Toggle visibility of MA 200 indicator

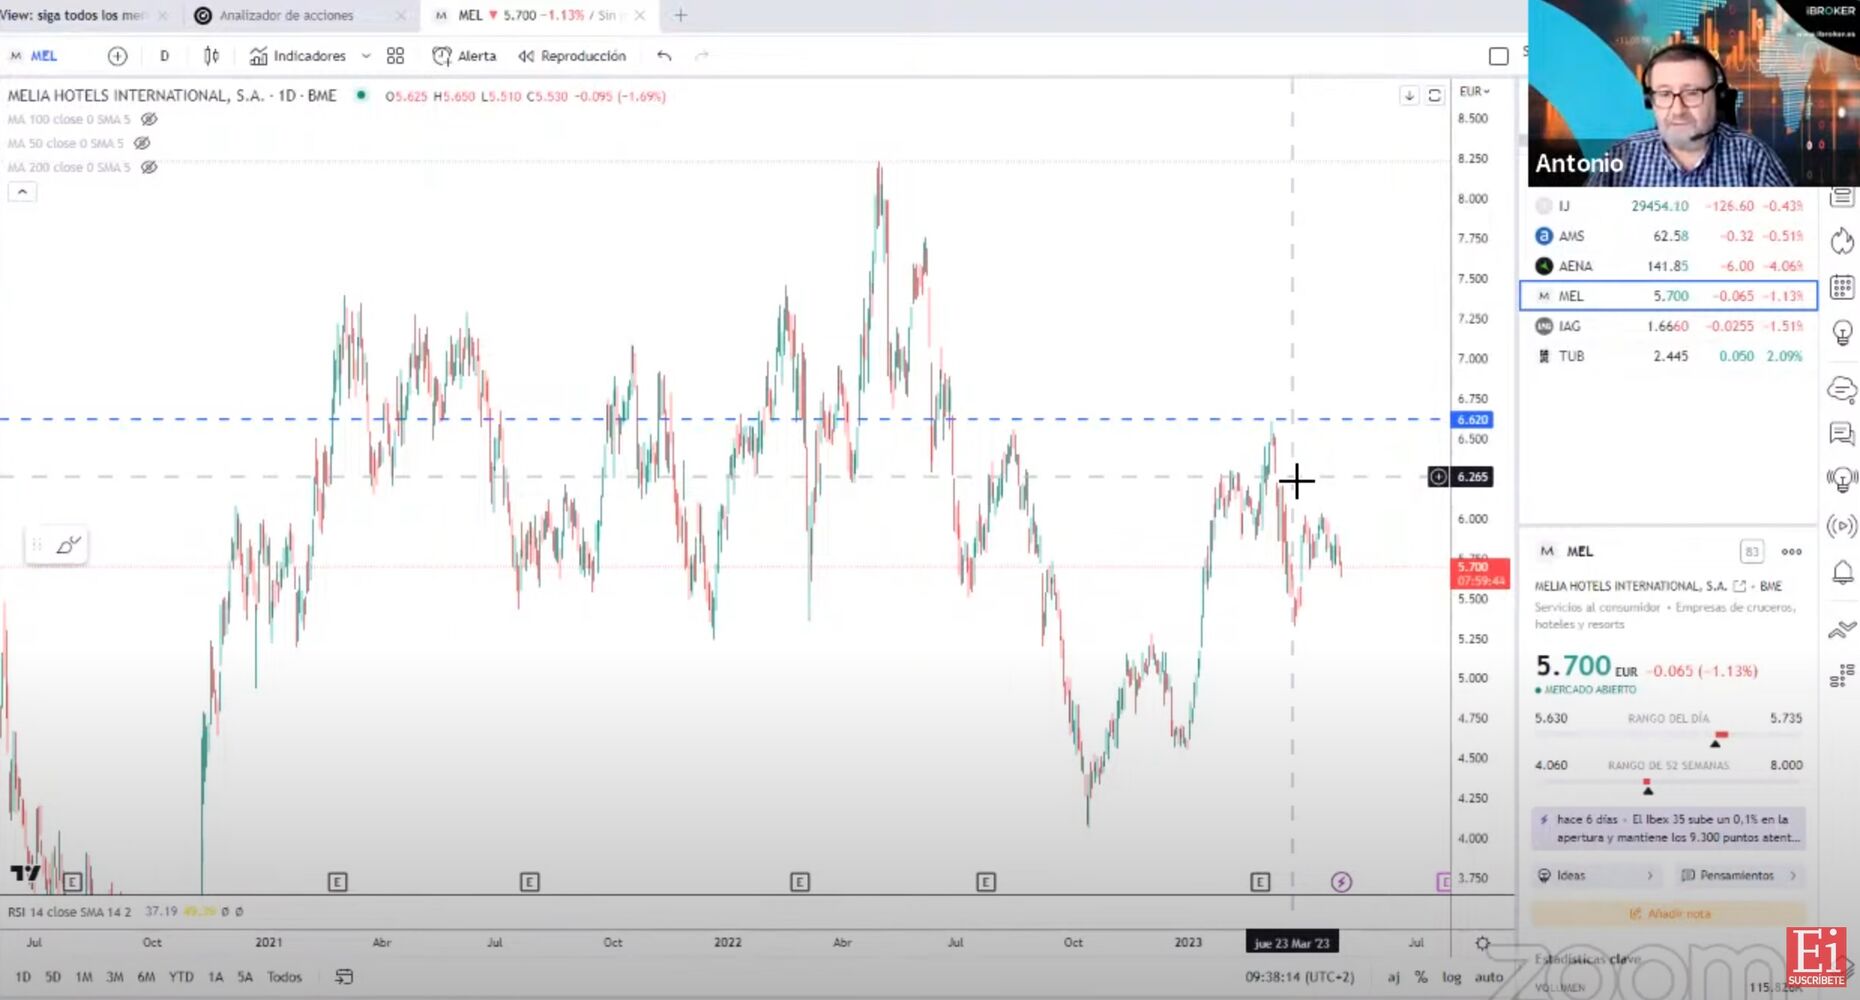tap(149, 167)
